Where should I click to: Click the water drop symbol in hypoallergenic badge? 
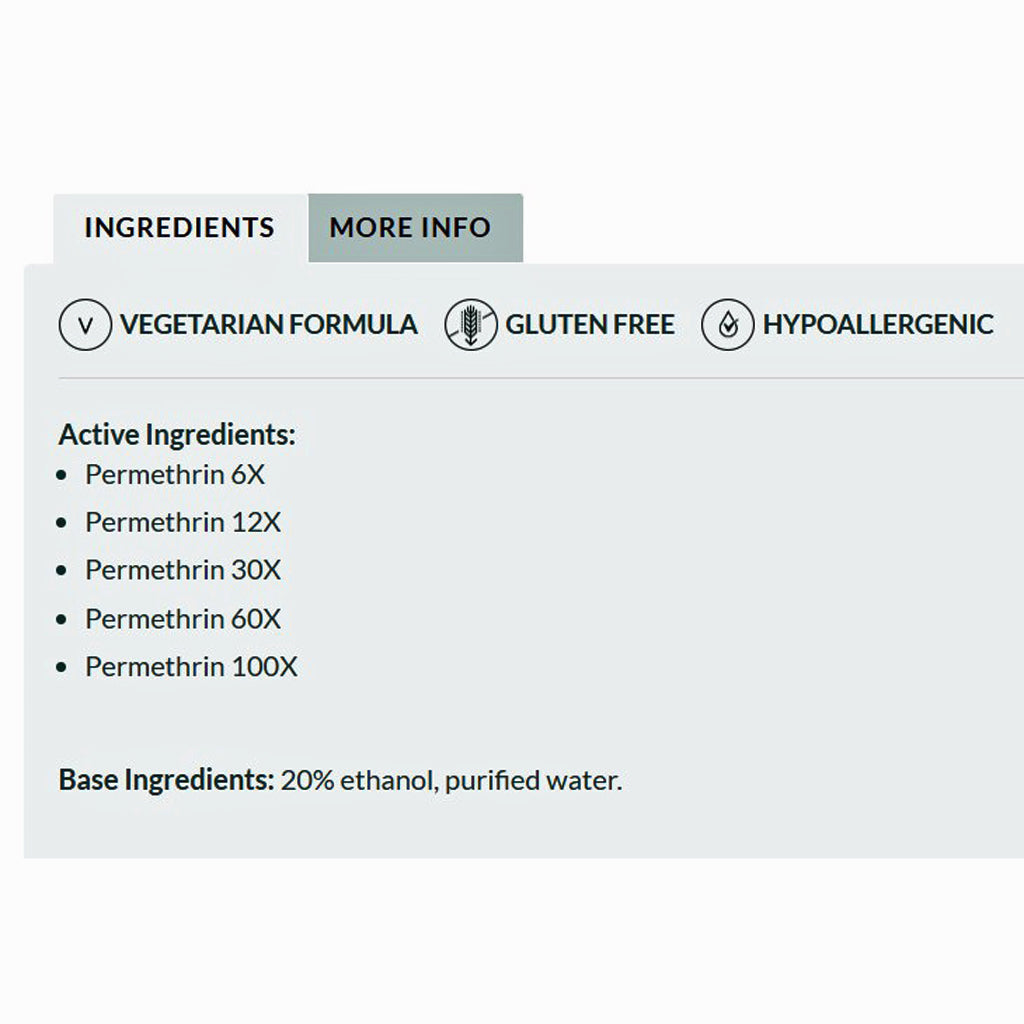click(729, 324)
